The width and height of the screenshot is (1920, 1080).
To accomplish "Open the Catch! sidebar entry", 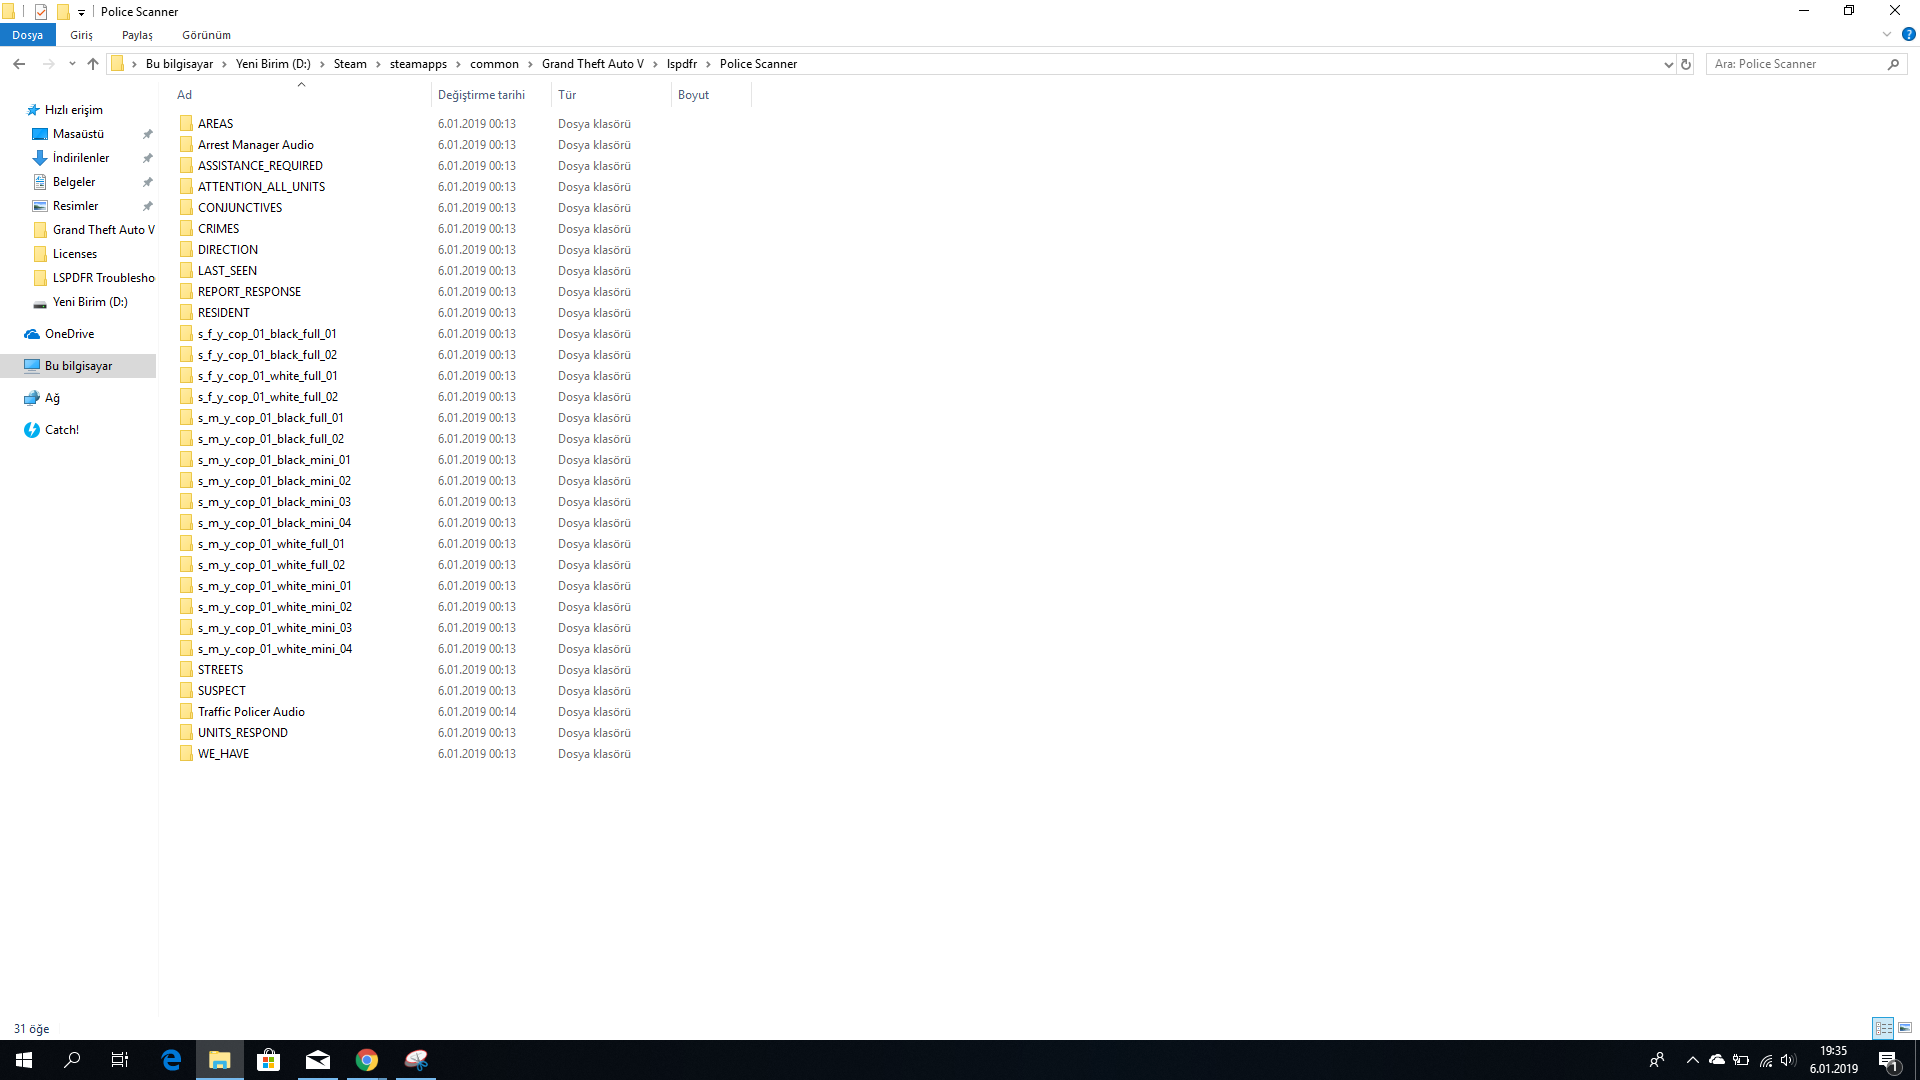I will point(61,430).
